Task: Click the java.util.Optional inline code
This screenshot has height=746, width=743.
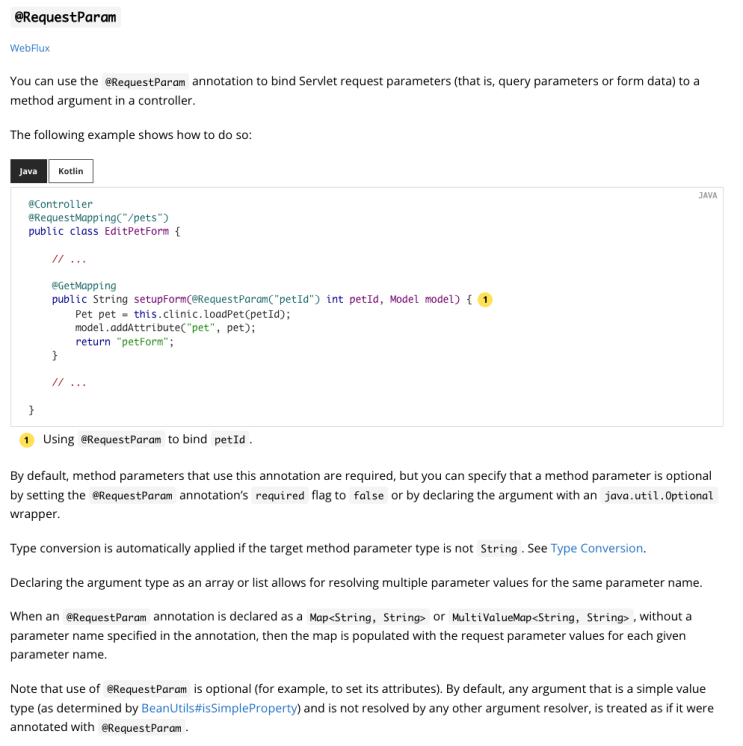Action: tap(659, 496)
